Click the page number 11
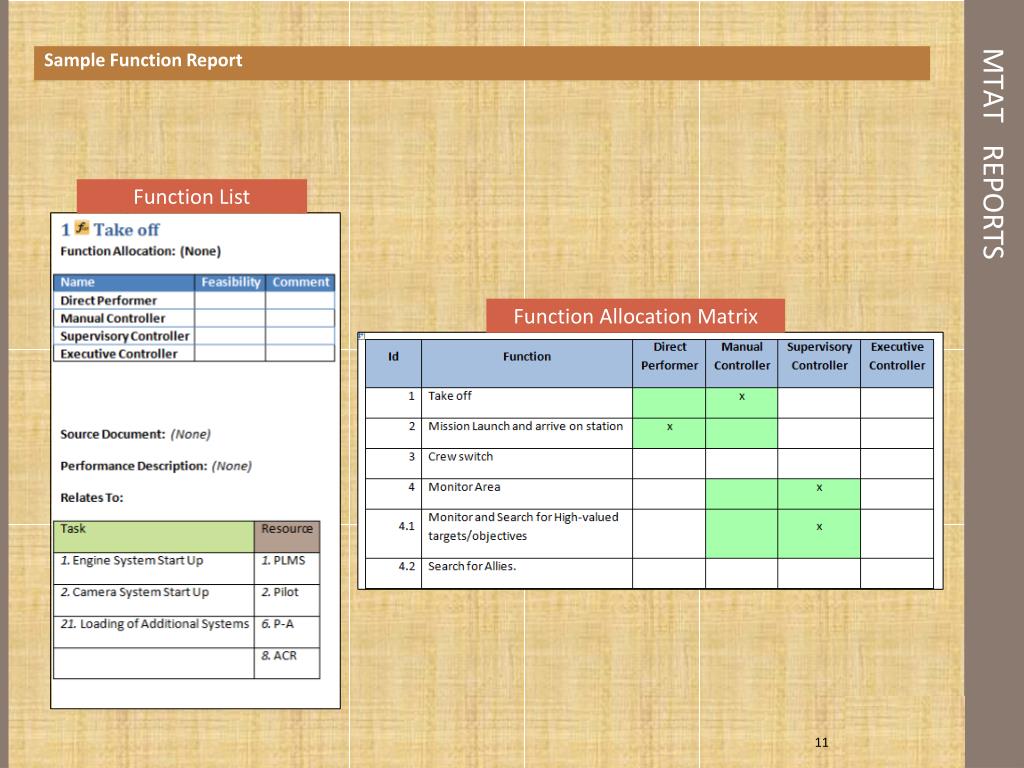 click(x=822, y=743)
